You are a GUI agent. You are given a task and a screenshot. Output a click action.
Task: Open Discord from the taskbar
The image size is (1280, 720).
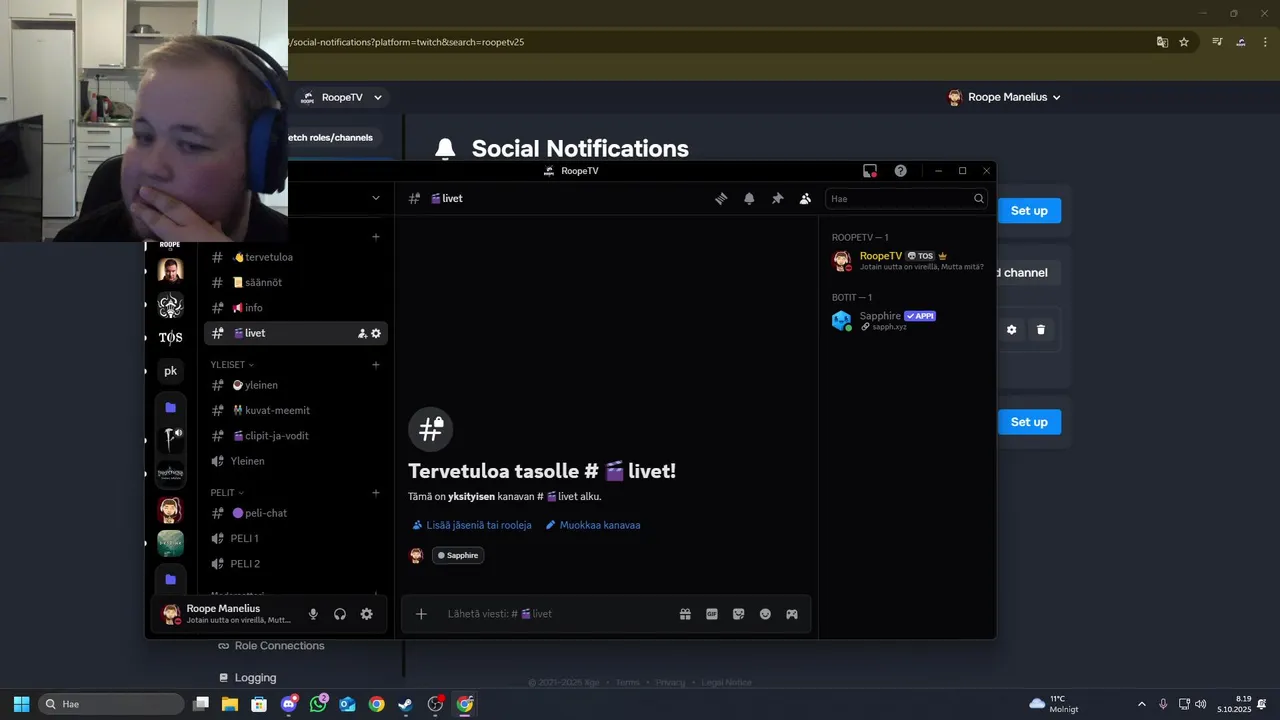pos(289,704)
